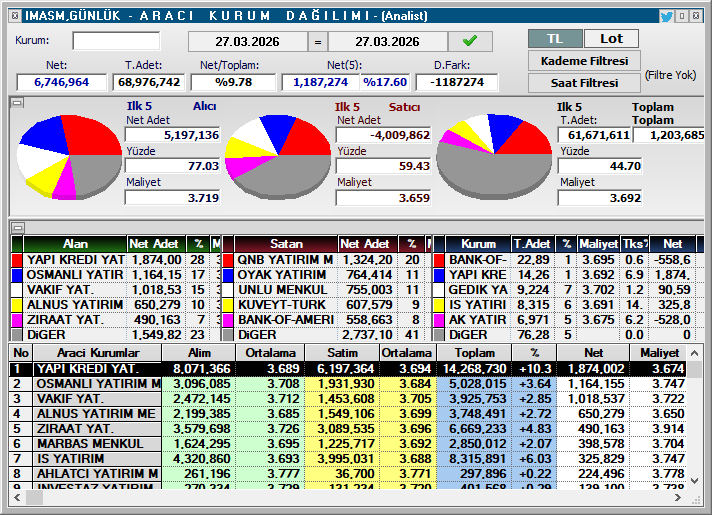
Task: Sort by the Toplam column header
Action: pos(474,353)
